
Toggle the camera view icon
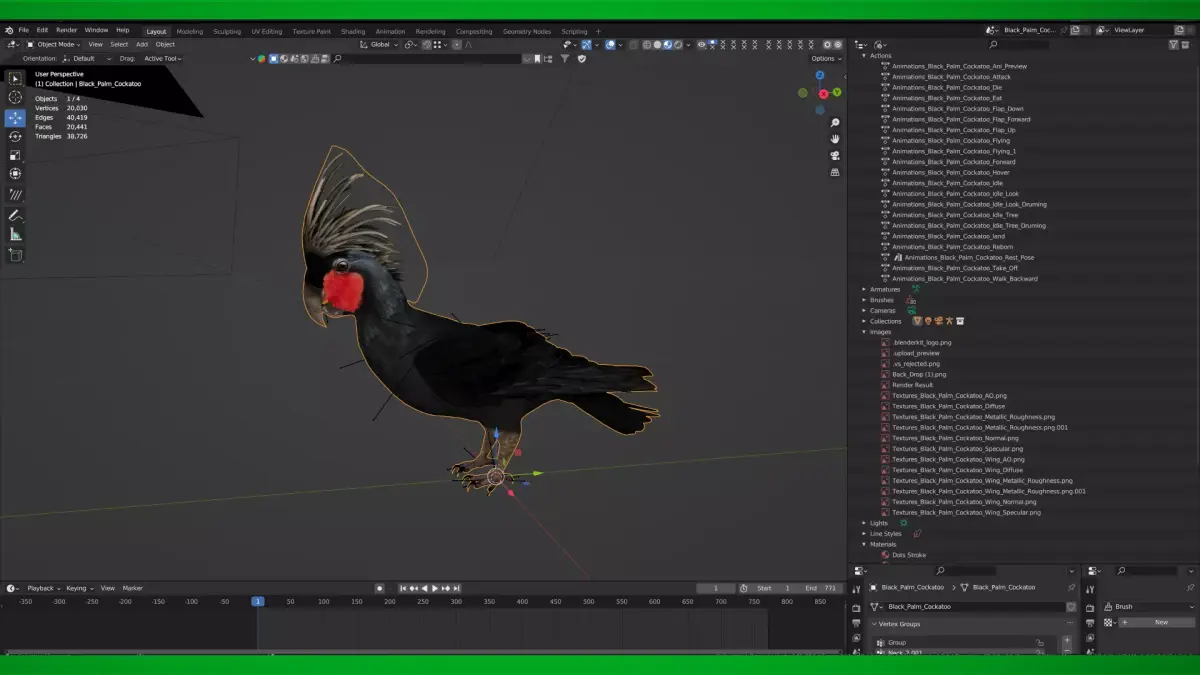point(835,156)
